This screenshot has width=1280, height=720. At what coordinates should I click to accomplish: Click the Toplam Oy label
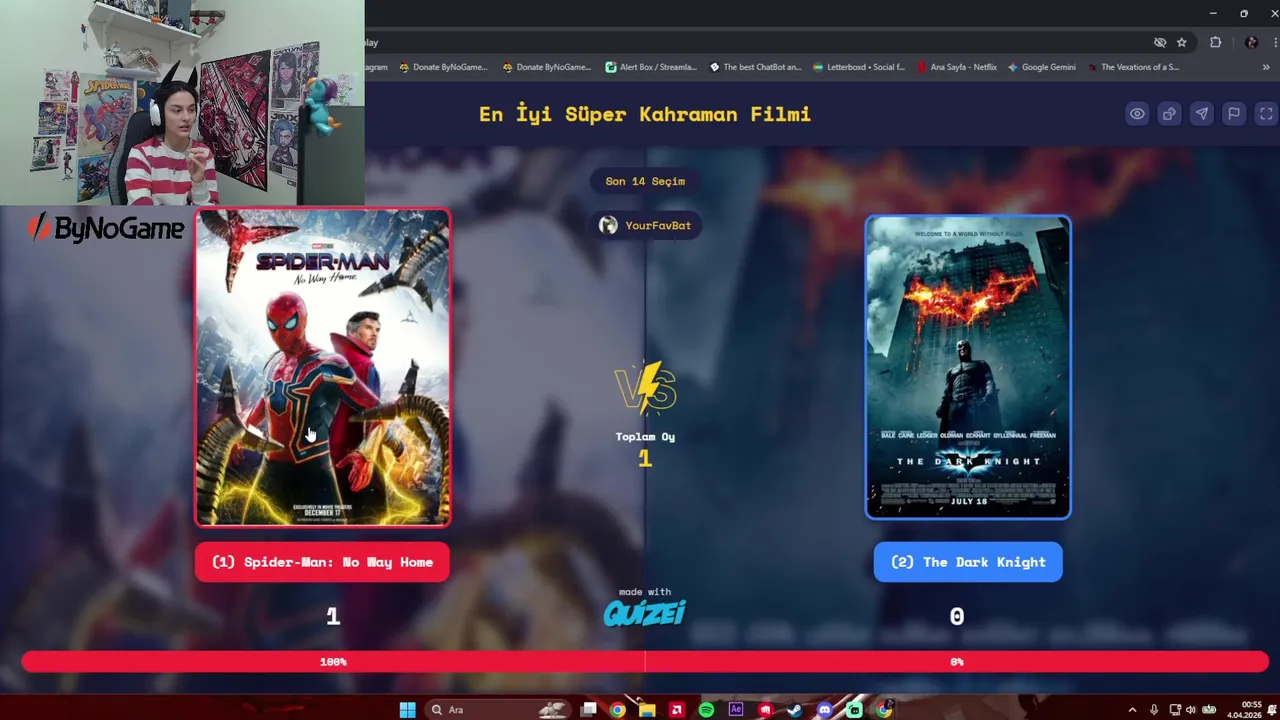[645, 437]
